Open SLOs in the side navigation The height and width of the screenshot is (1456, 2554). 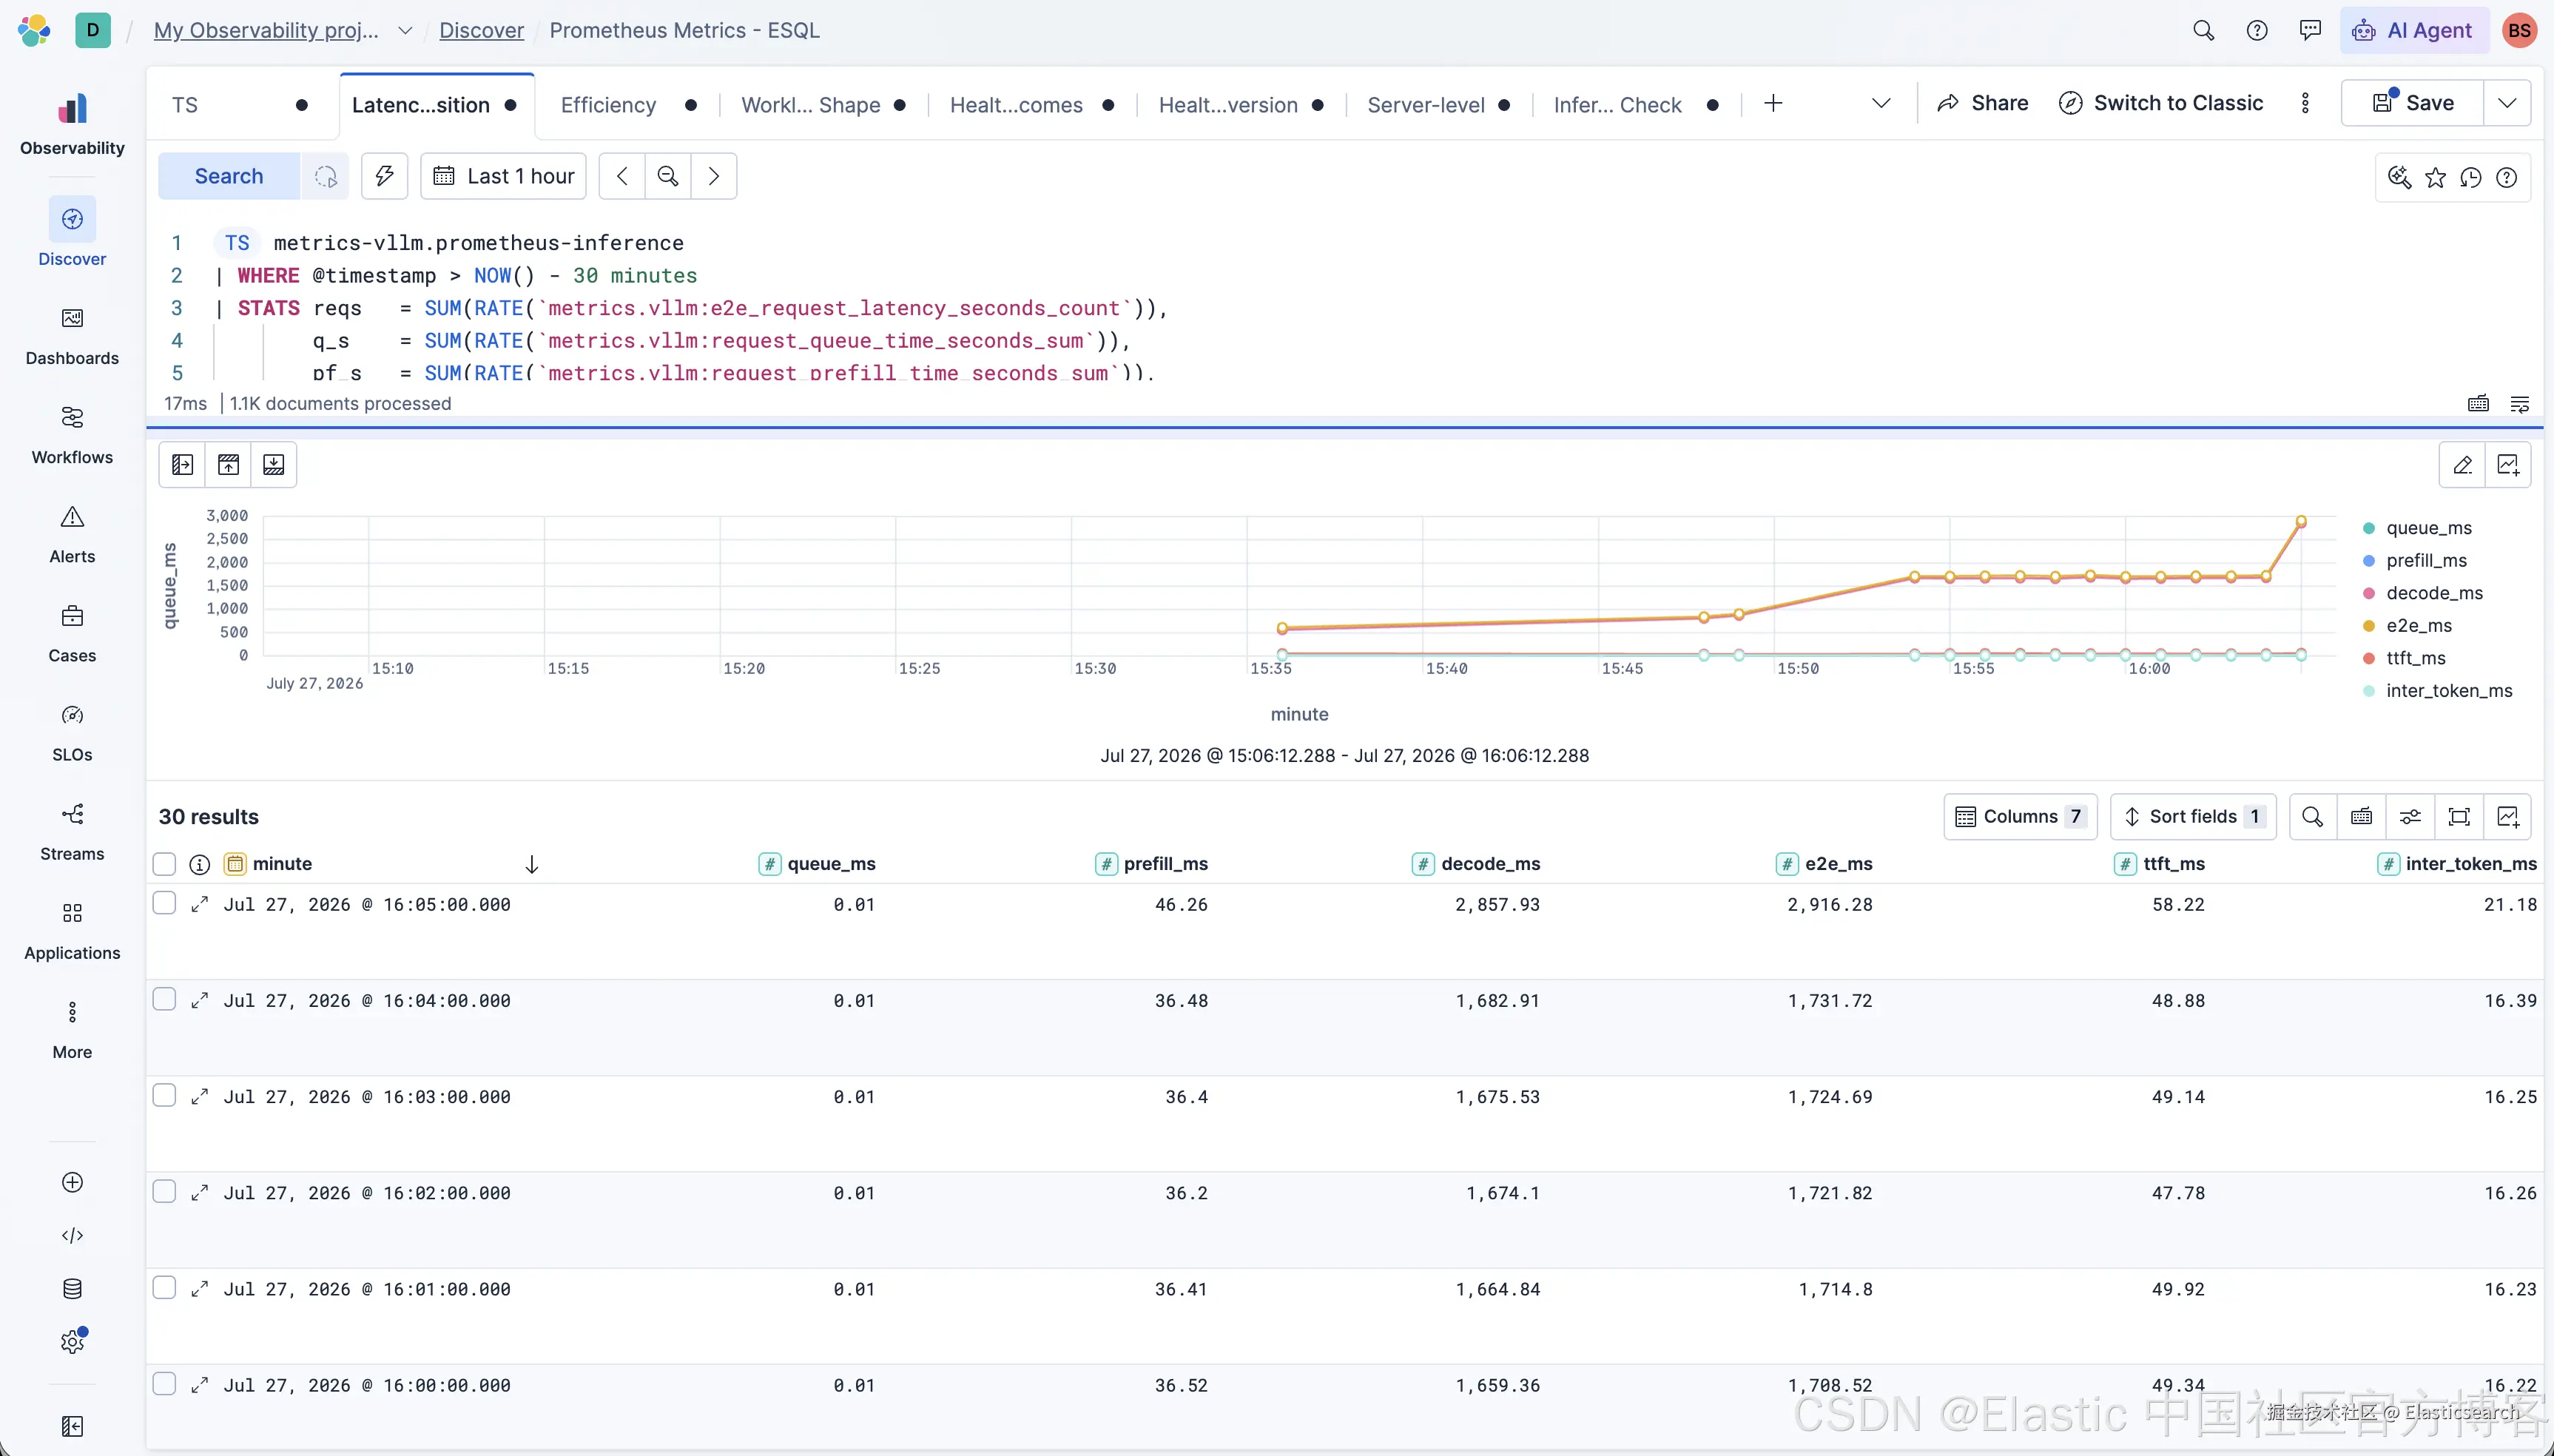click(x=72, y=733)
